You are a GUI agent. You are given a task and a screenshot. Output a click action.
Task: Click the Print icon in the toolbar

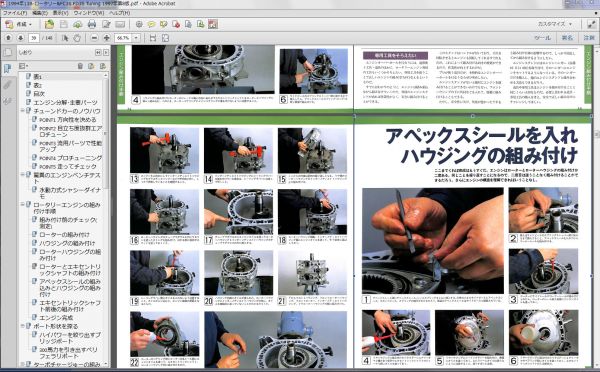[x=92, y=24]
